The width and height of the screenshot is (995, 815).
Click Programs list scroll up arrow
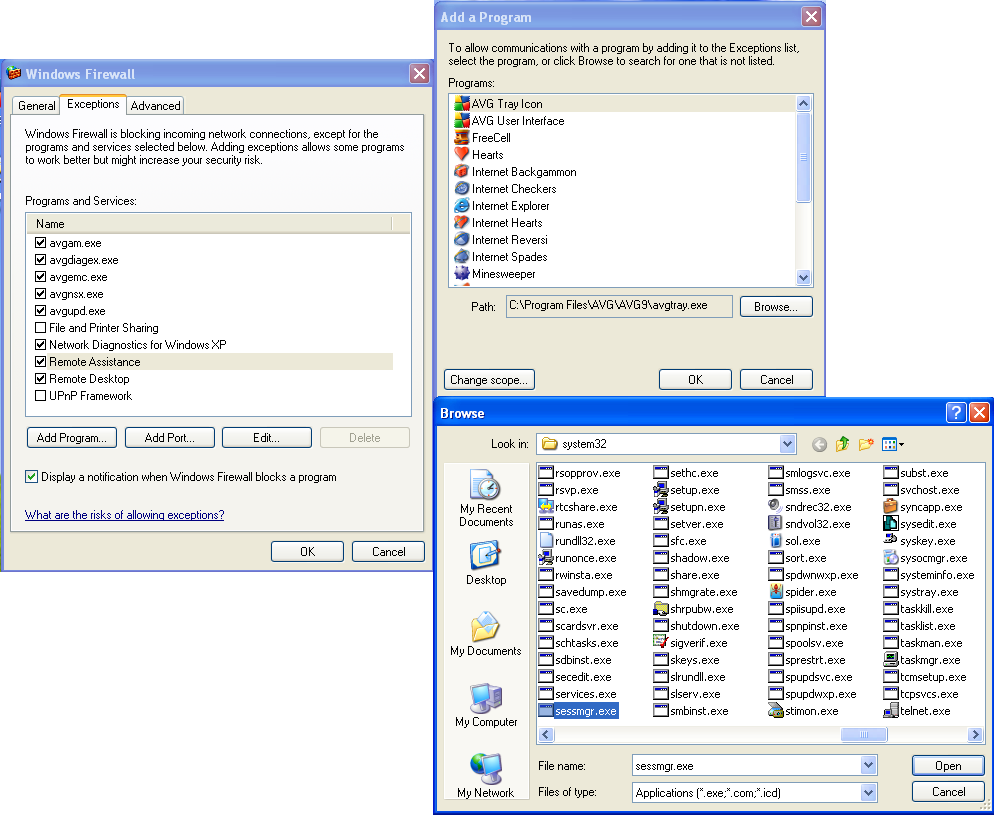click(x=803, y=103)
